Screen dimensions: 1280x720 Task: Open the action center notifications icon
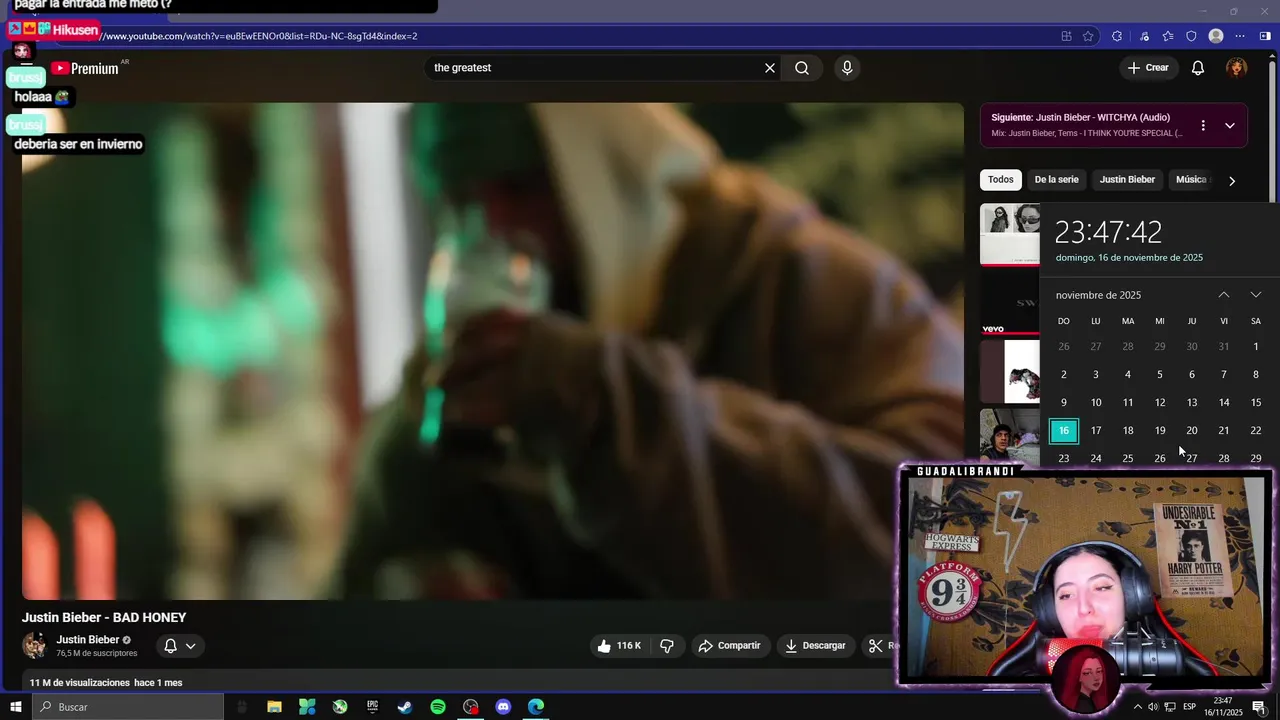(x=1259, y=707)
